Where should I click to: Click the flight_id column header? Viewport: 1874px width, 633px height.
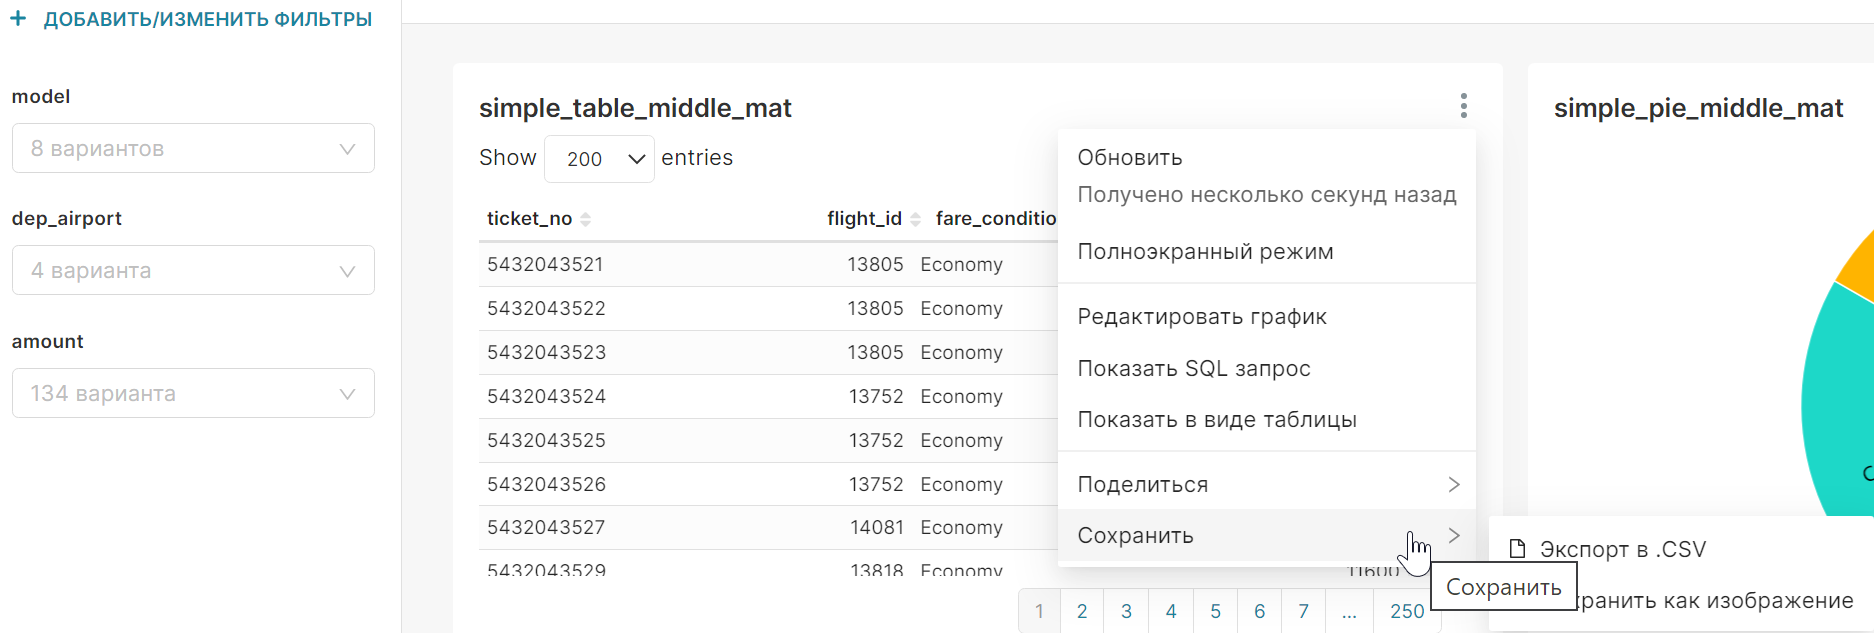tap(864, 219)
